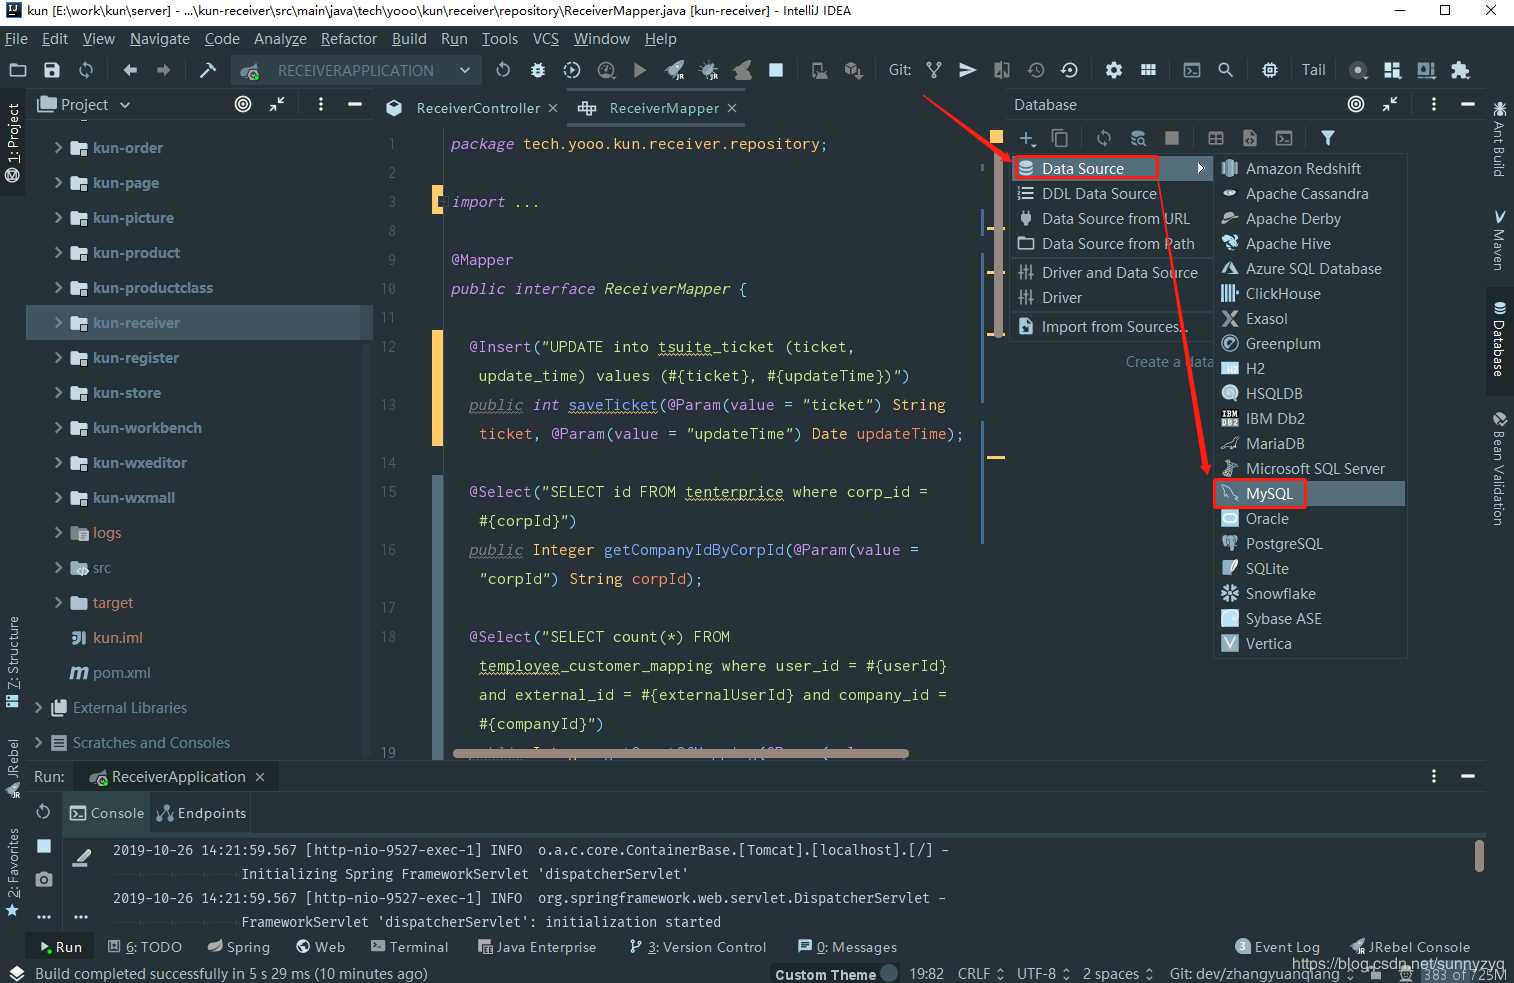
Task: Hide the Database panel with minus icon
Action: (x=1468, y=104)
